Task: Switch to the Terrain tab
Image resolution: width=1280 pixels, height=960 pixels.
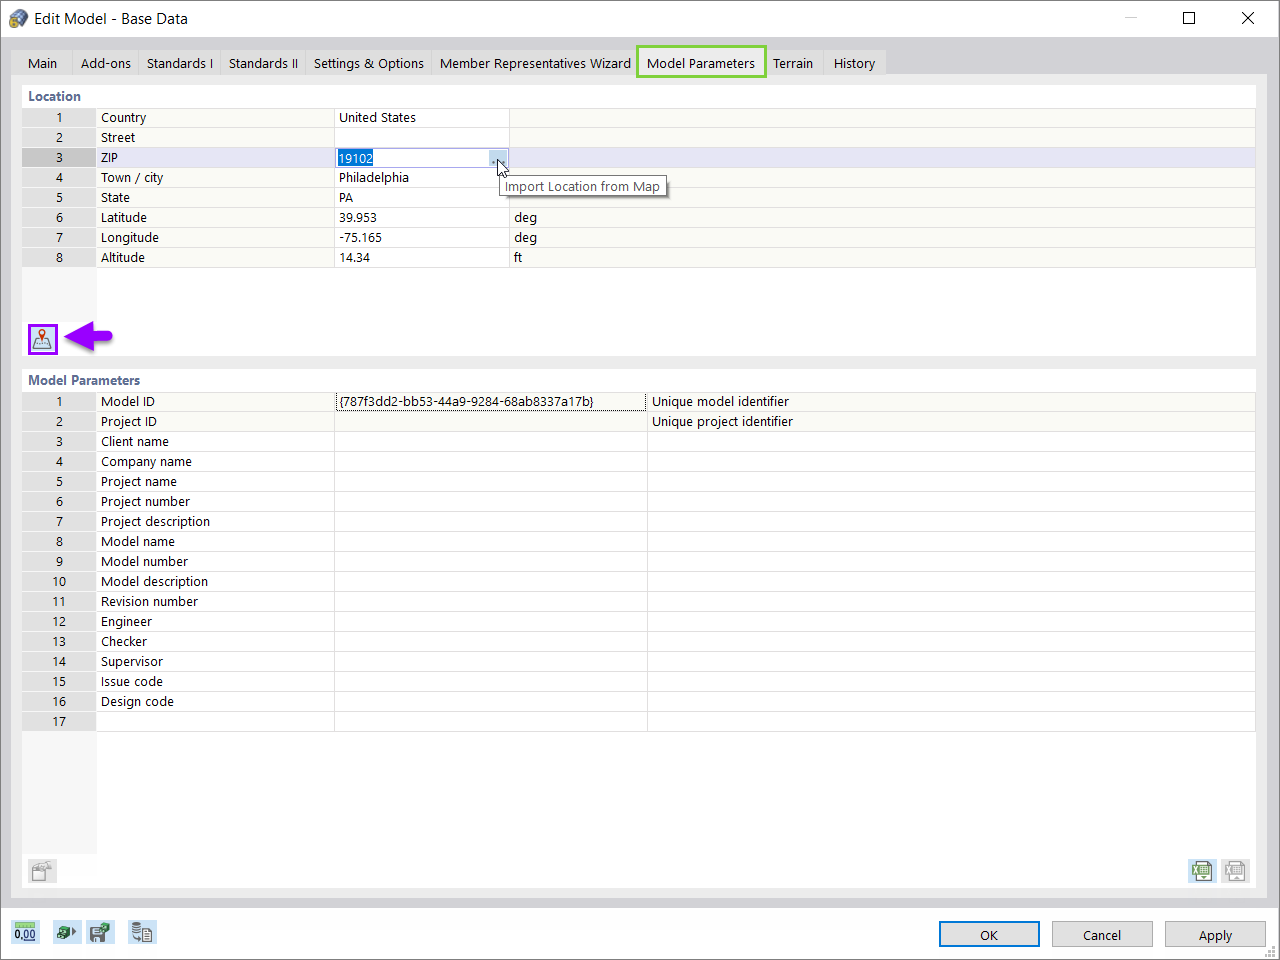Action: click(x=793, y=63)
